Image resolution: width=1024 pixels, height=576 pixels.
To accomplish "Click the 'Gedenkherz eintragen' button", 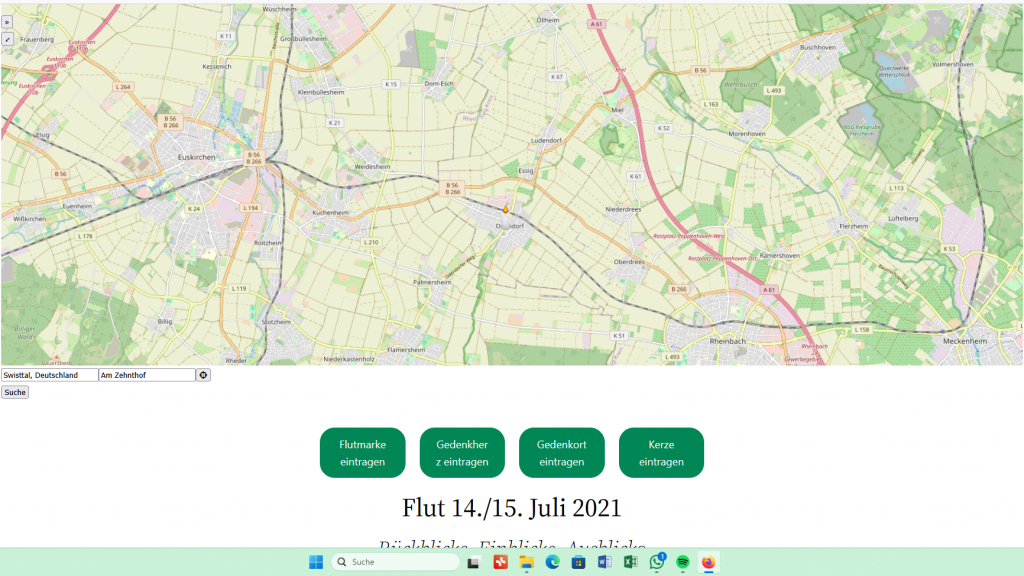I will tap(462, 453).
